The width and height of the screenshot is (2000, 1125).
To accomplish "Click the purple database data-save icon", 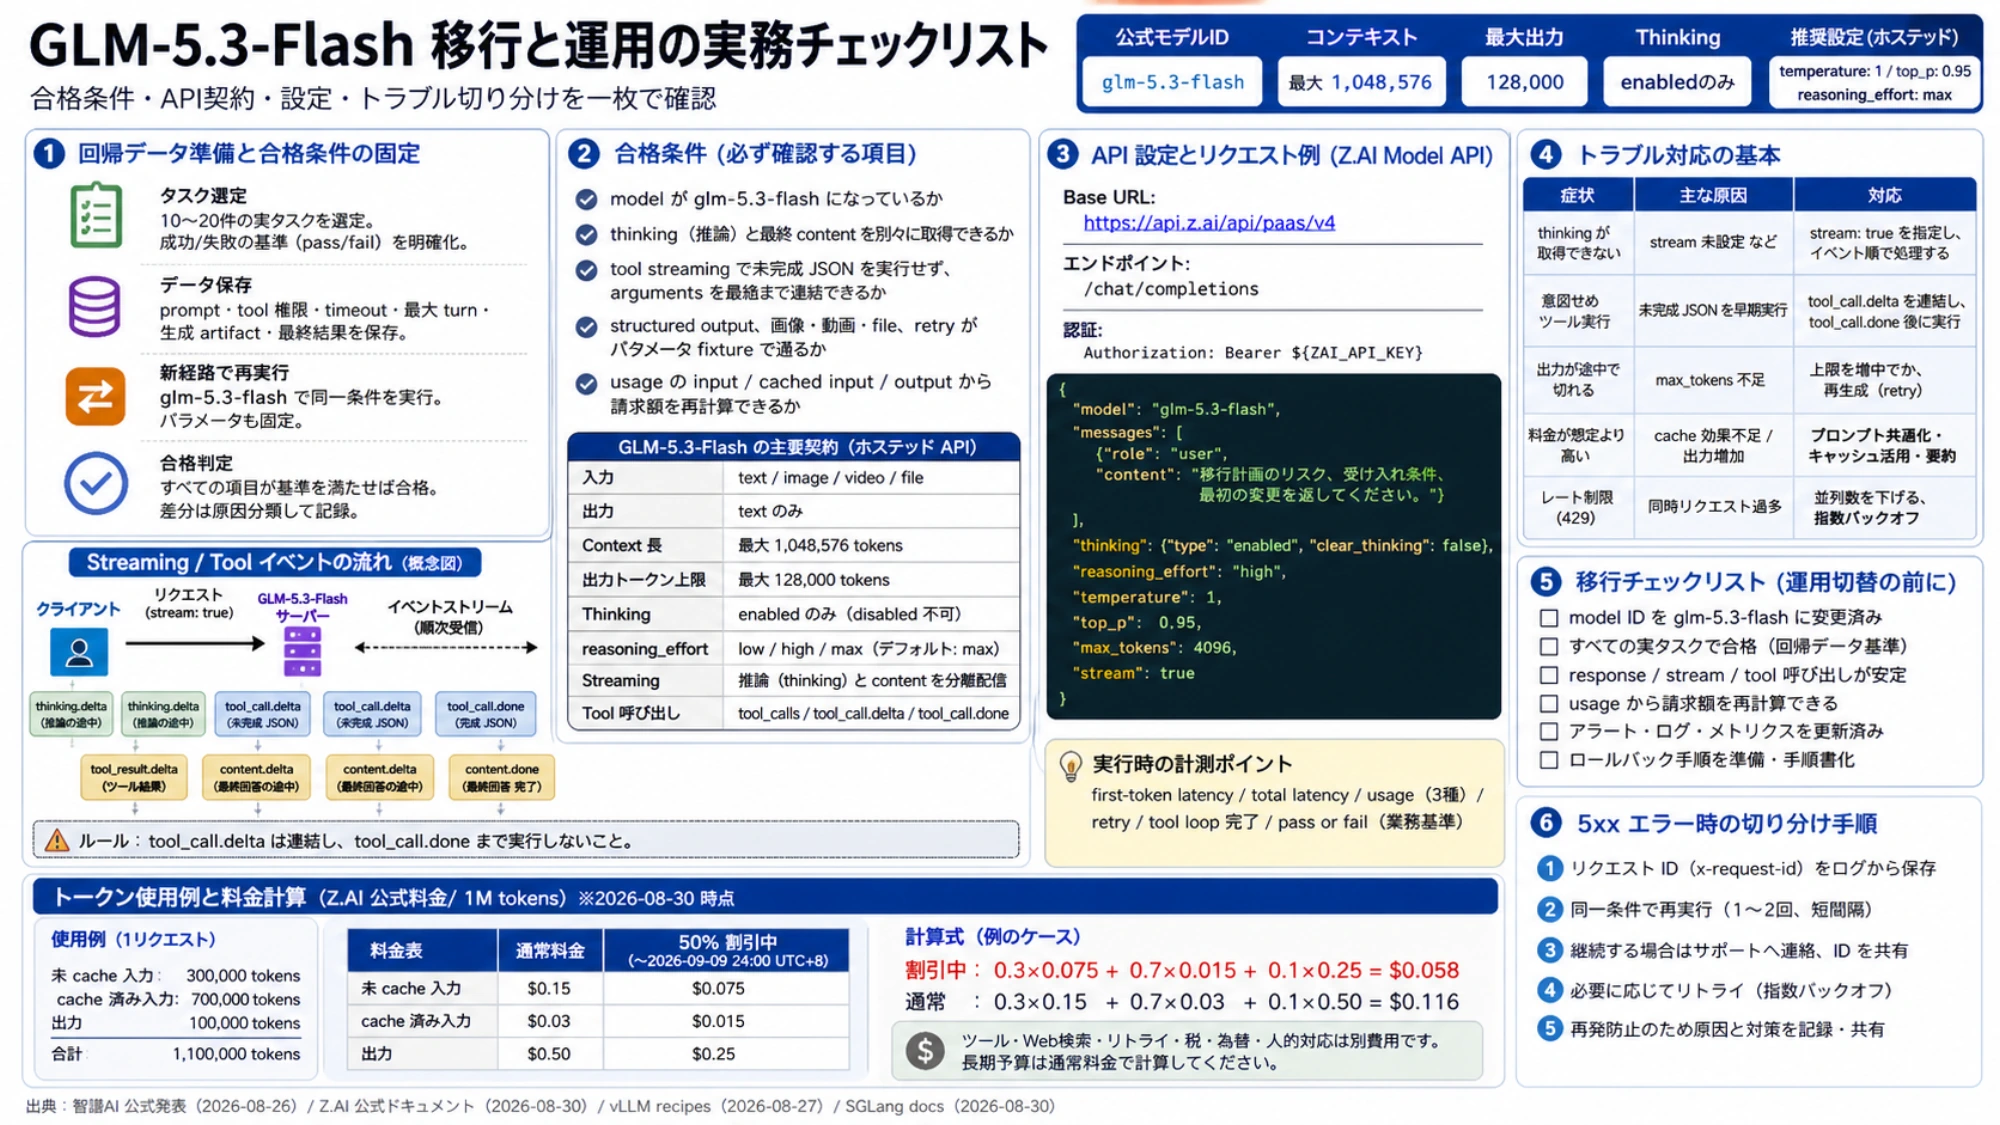I will tap(95, 306).
